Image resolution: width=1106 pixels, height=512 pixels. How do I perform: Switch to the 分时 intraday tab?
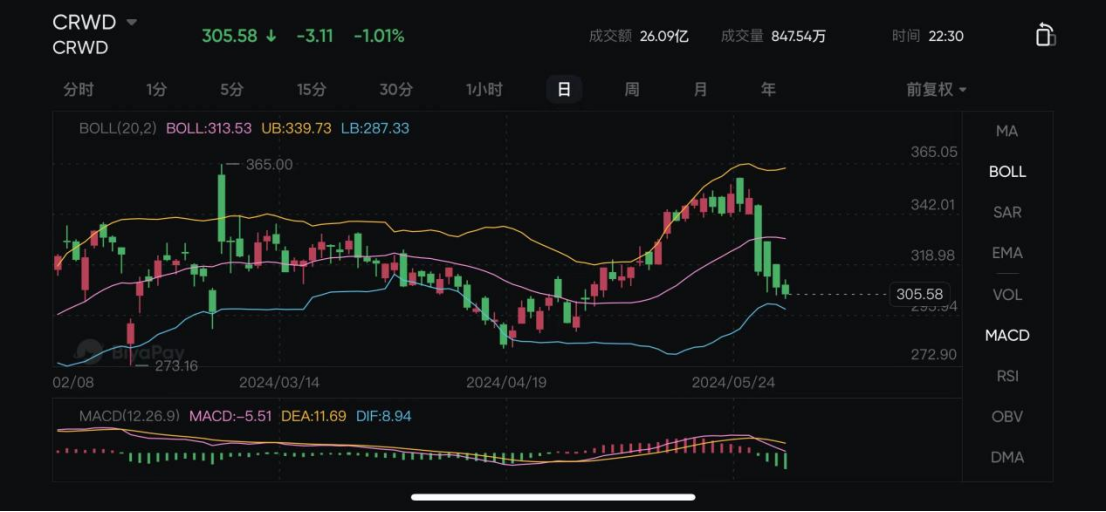coord(78,90)
